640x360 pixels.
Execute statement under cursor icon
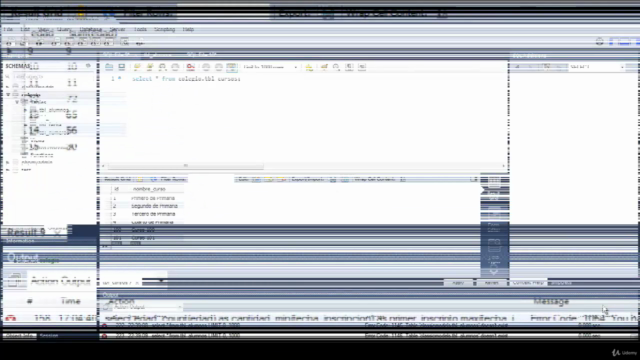150,67
